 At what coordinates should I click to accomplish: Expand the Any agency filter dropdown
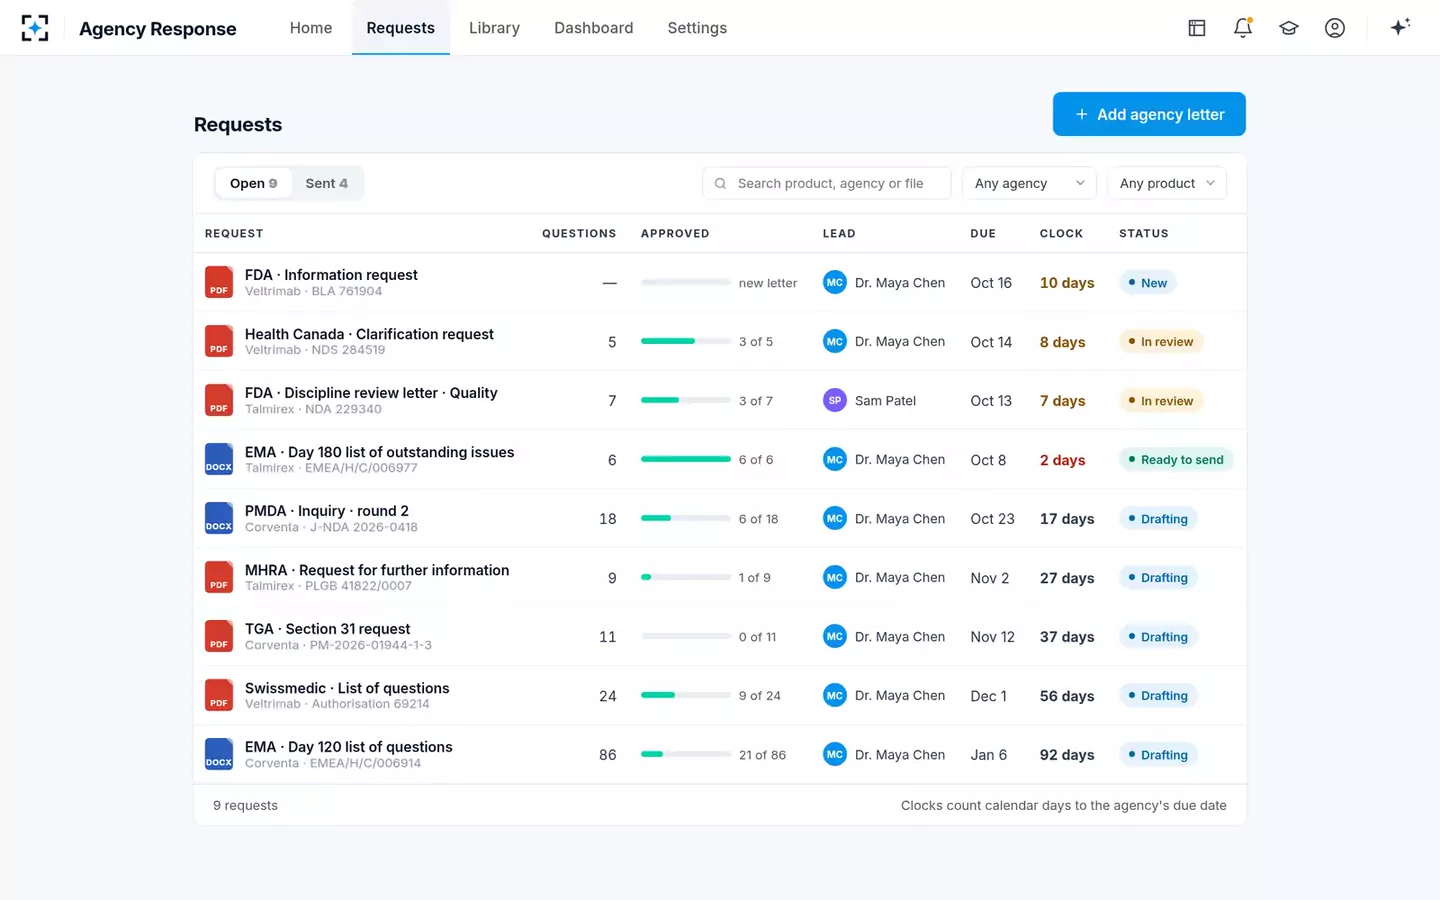pos(1029,183)
